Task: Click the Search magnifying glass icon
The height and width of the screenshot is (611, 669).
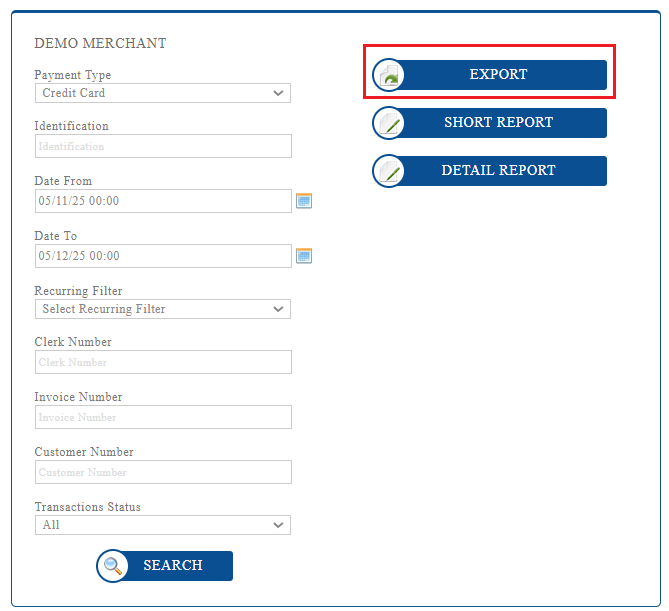Action: pos(112,566)
